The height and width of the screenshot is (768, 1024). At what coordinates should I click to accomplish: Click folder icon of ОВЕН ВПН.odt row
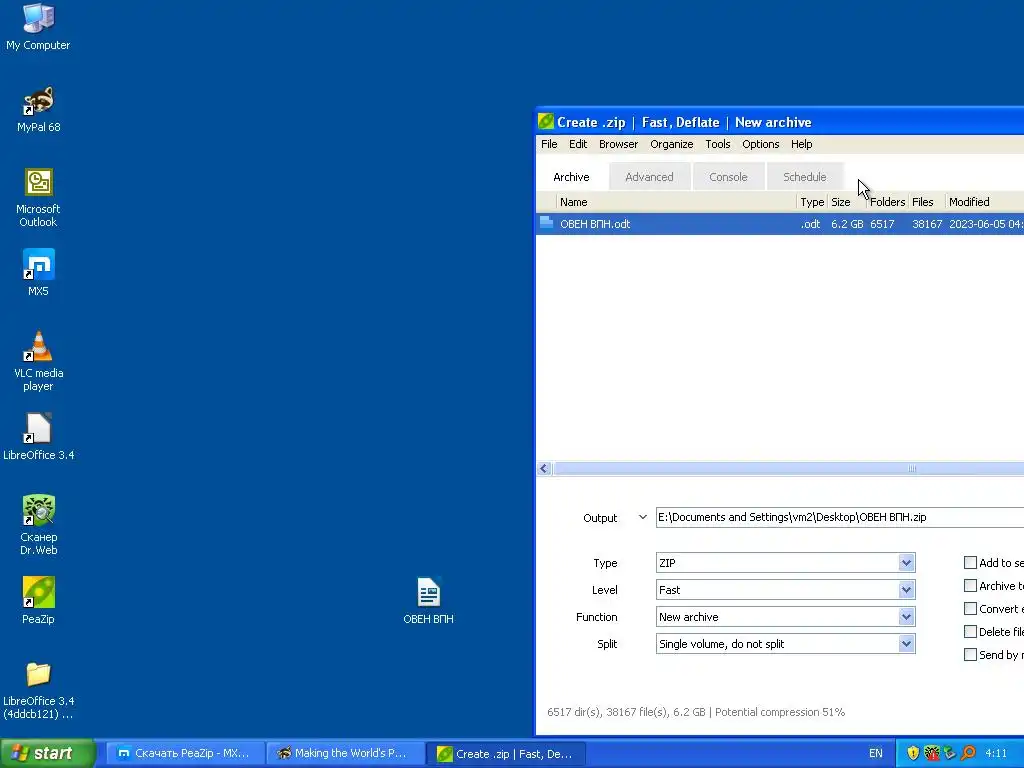click(x=547, y=223)
